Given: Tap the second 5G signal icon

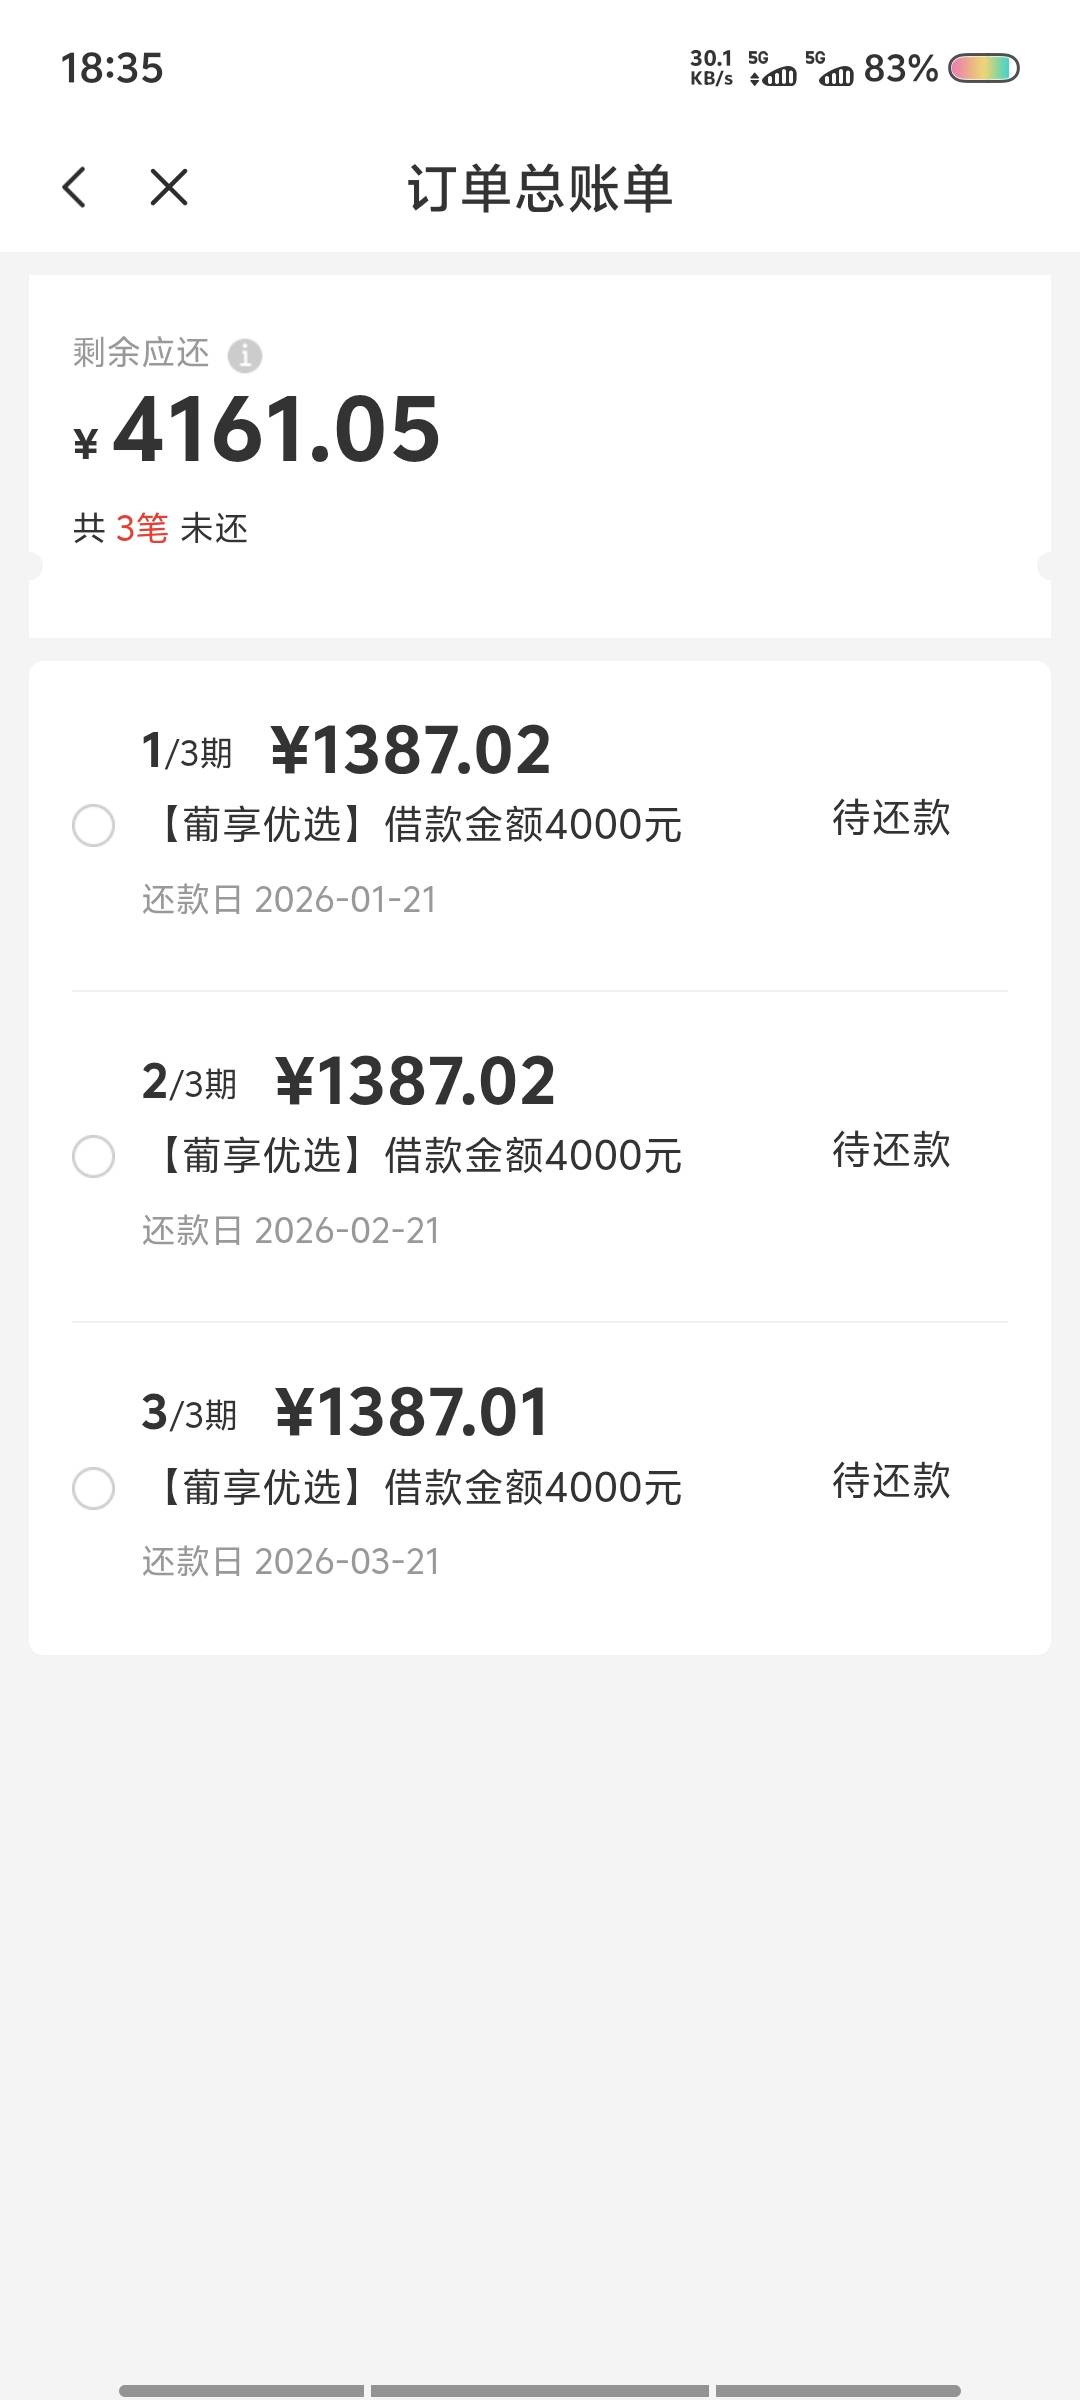Looking at the screenshot, I should coord(829,68).
